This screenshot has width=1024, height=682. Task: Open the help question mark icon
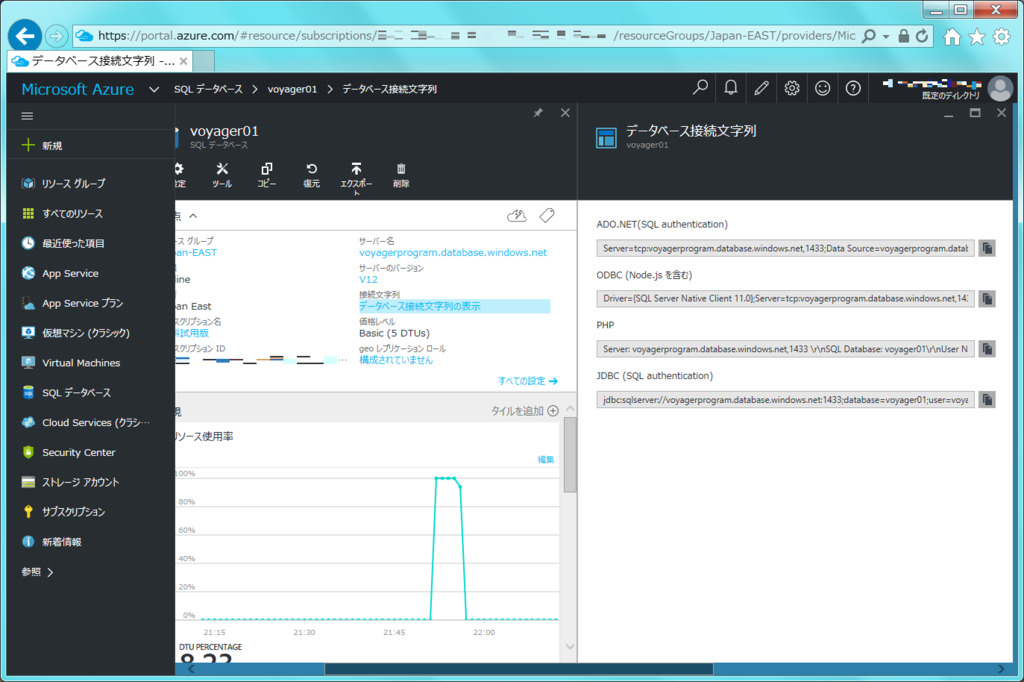click(x=853, y=88)
